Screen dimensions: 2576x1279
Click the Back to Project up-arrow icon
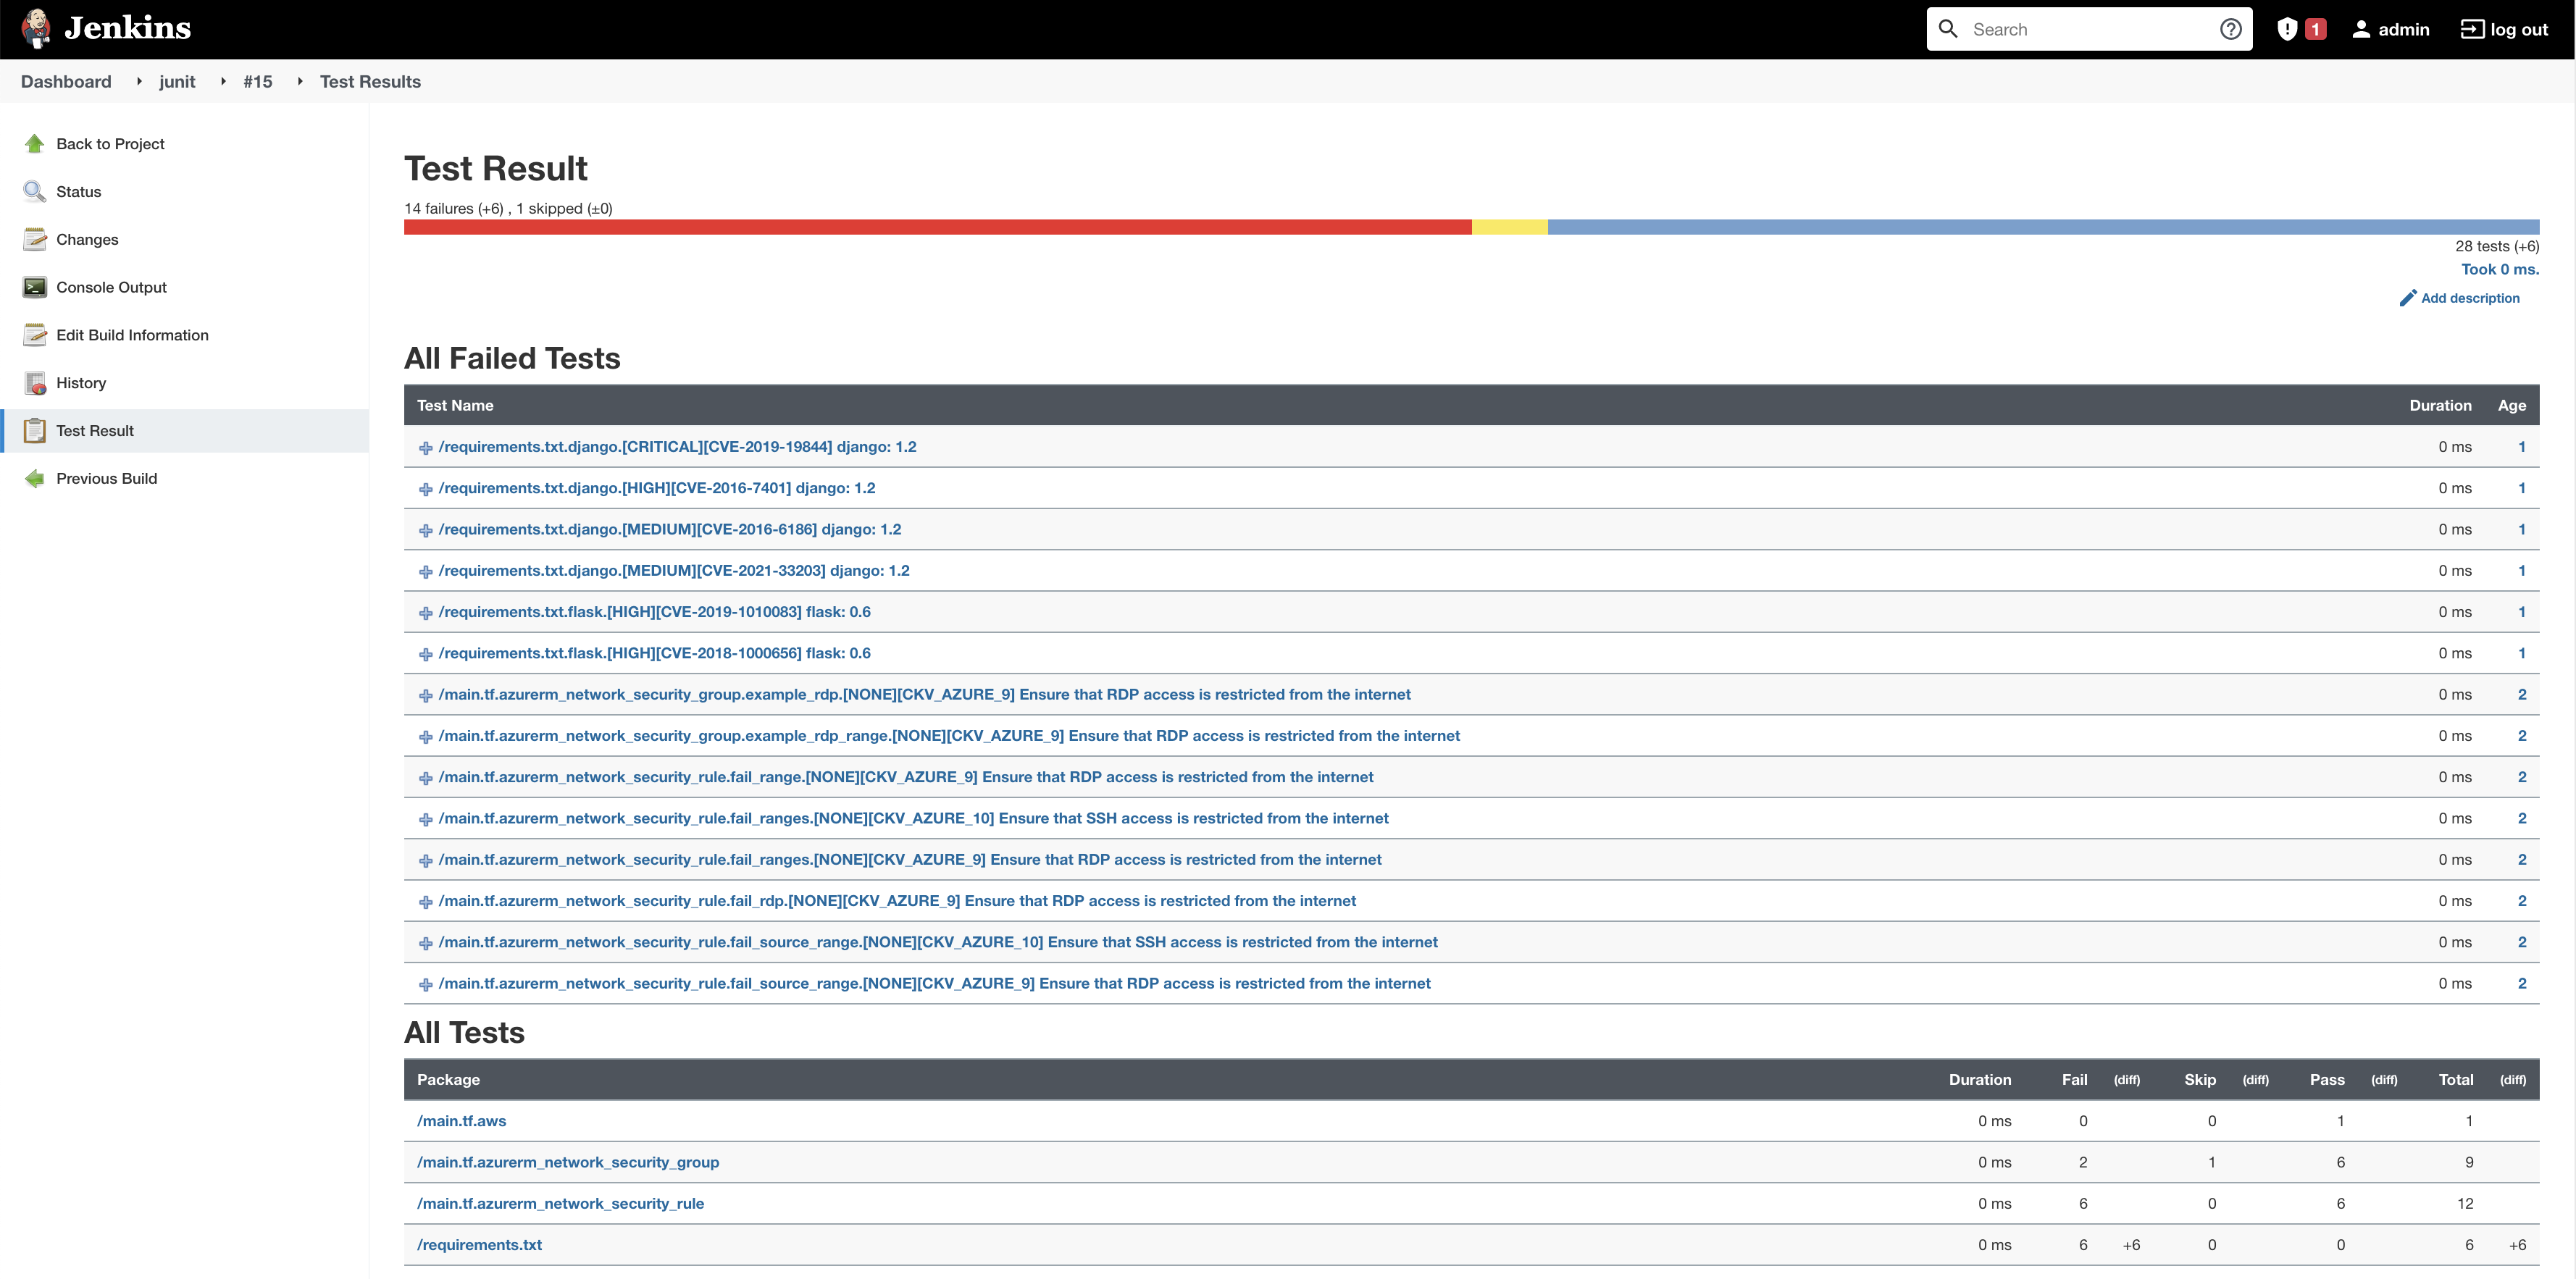[x=35, y=144]
